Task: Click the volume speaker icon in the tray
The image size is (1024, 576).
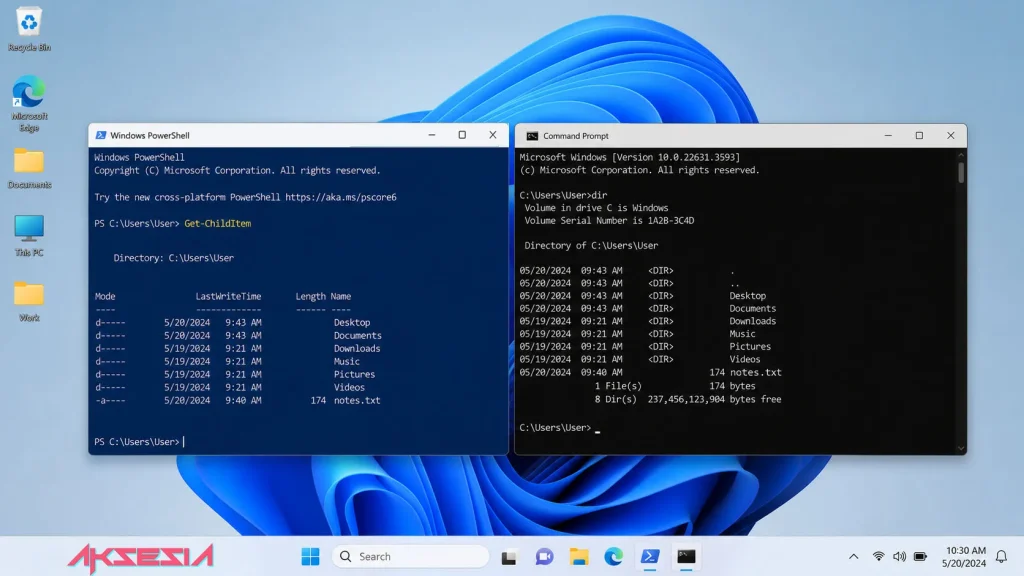Action: pyautogui.click(x=899, y=556)
